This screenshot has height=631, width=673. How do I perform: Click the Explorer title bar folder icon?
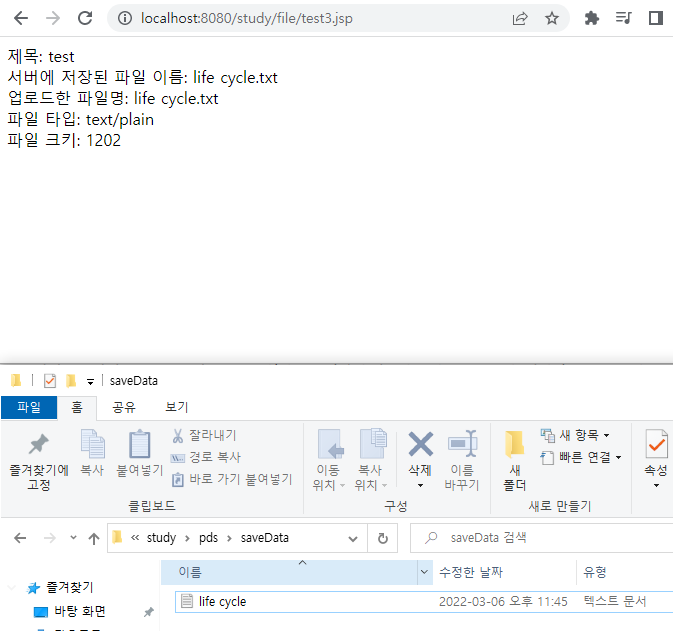tap(16, 380)
